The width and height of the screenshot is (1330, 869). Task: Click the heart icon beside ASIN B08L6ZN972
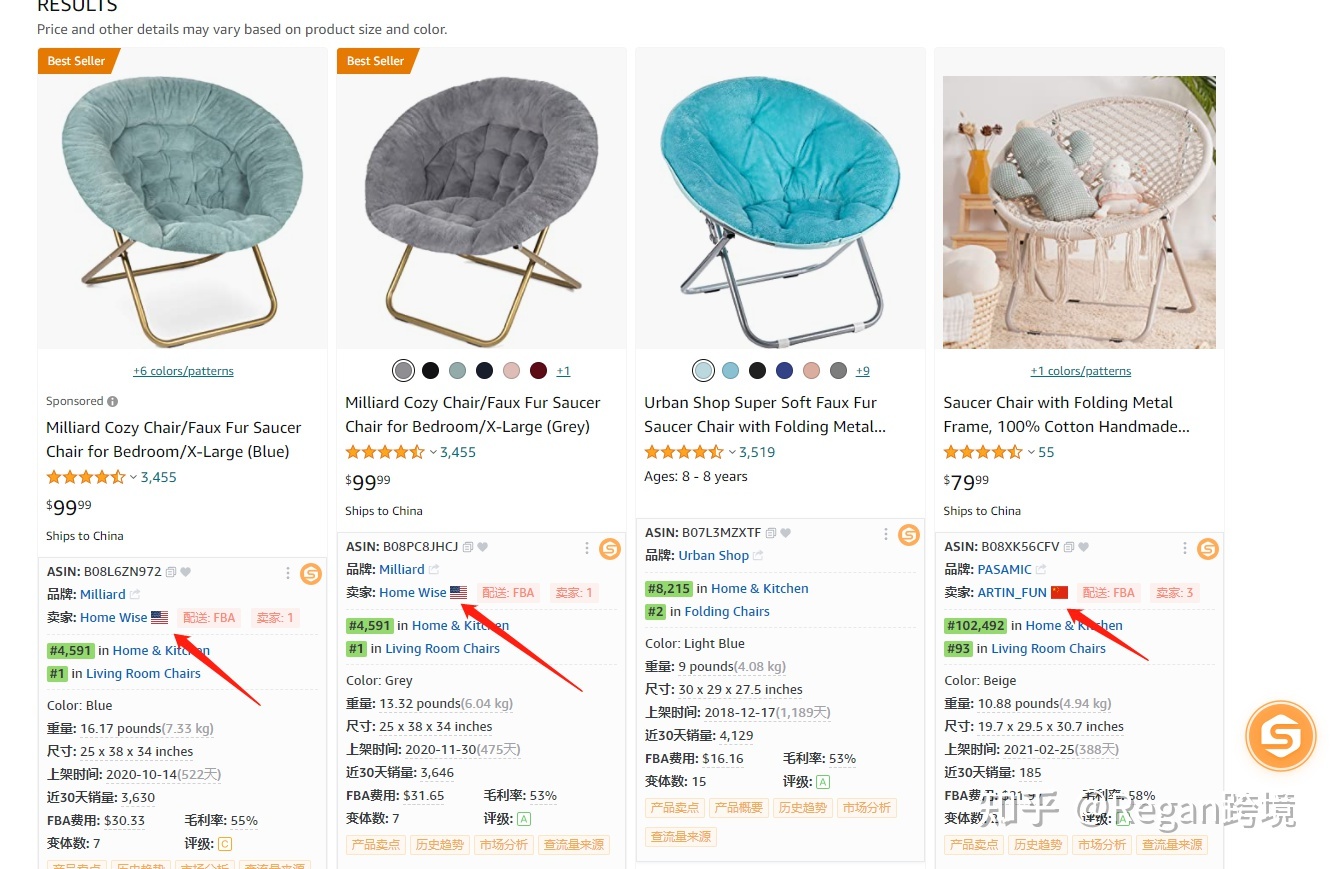185,572
